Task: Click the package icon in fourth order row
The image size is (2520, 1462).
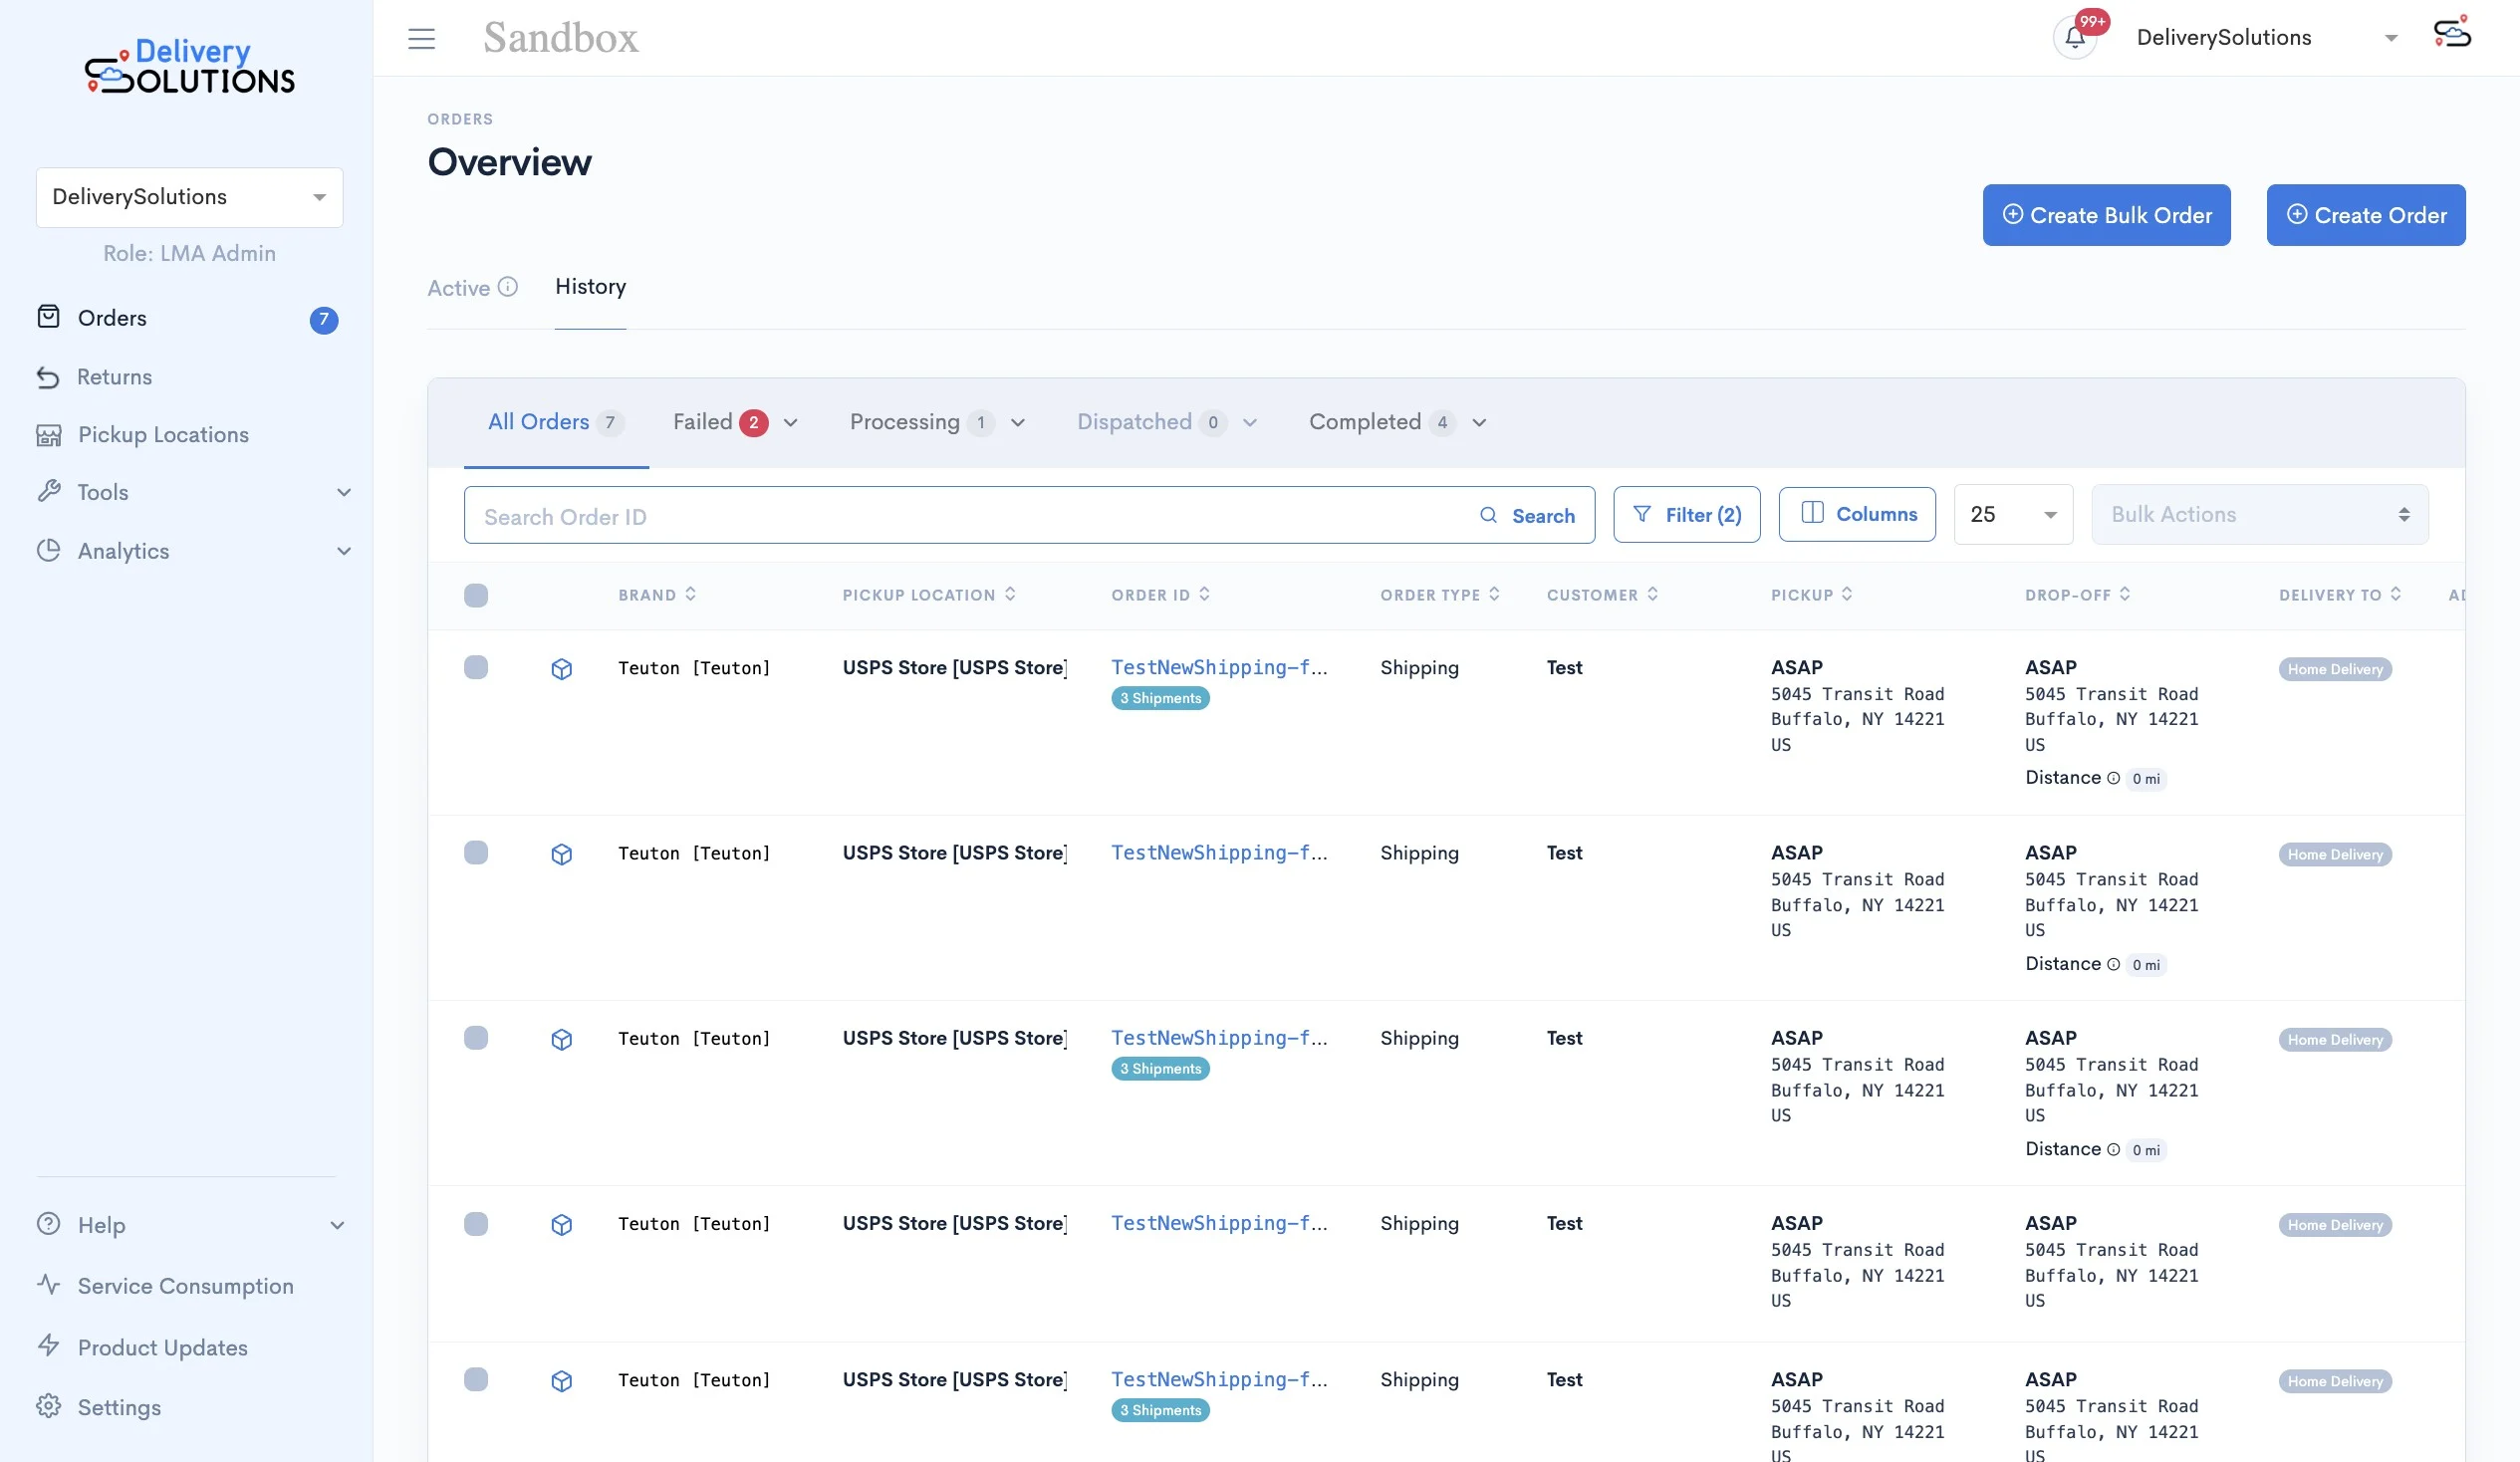Action: click(x=562, y=1225)
